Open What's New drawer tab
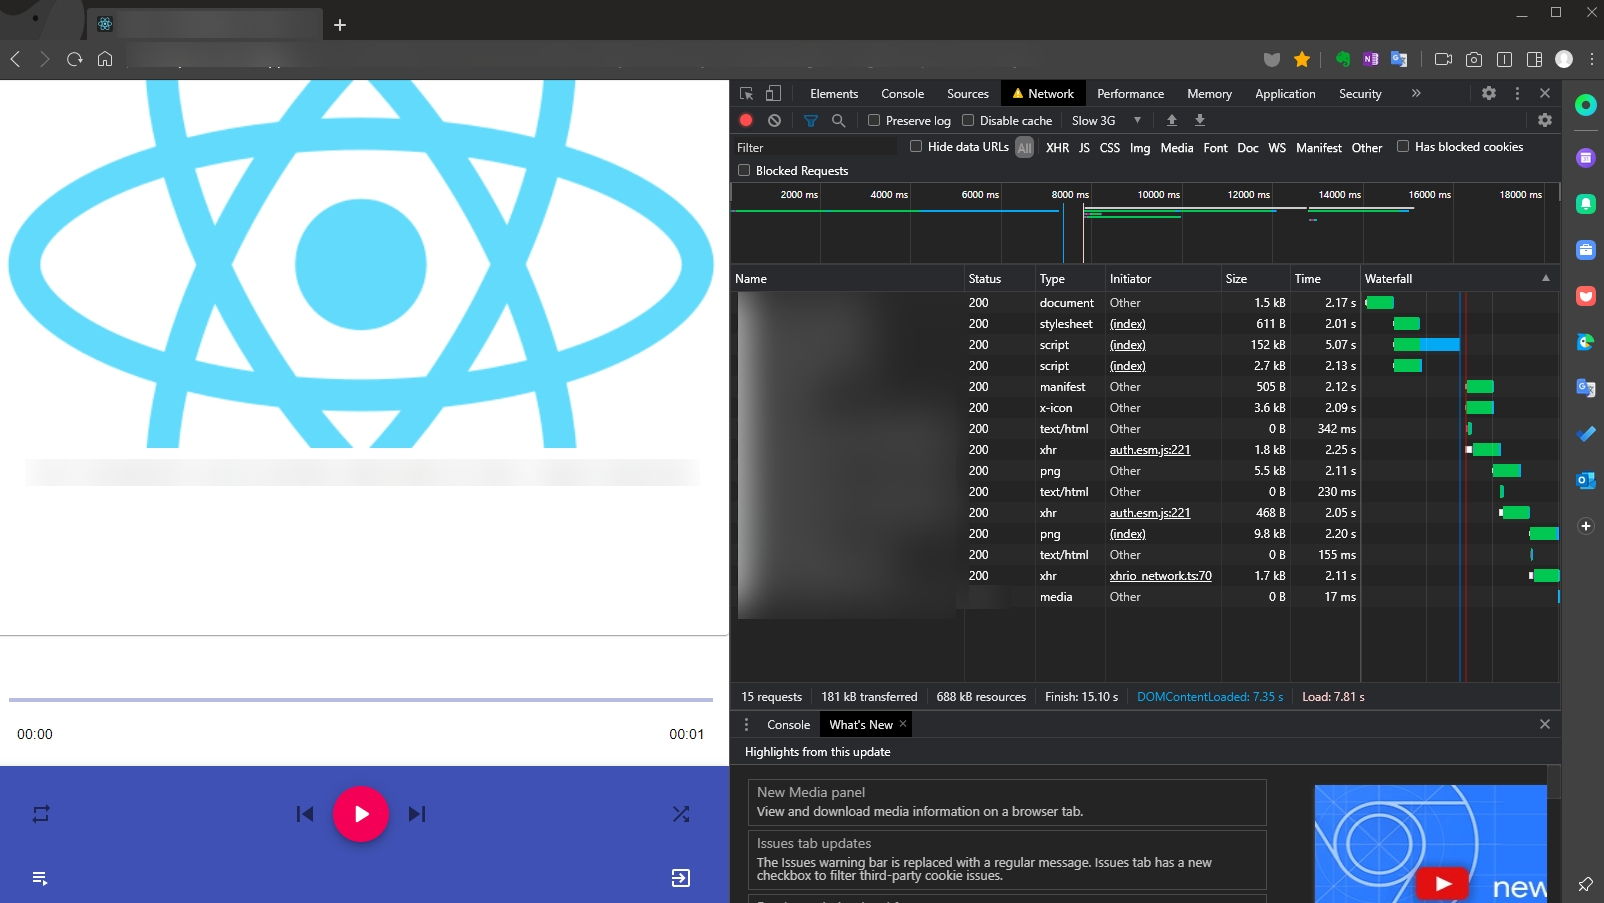1604x903 pixels. (x=861, y=725)
